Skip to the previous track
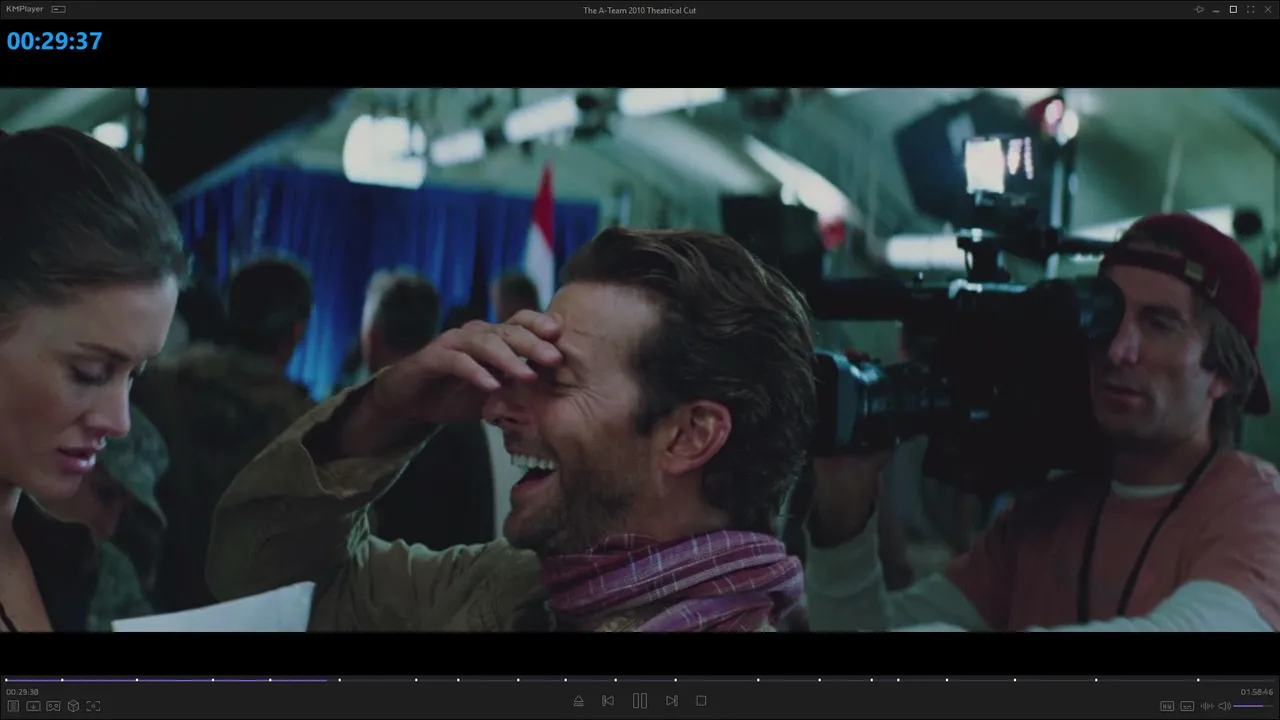The height and width of the screenshot is (720, 1280). click(608, 701)
